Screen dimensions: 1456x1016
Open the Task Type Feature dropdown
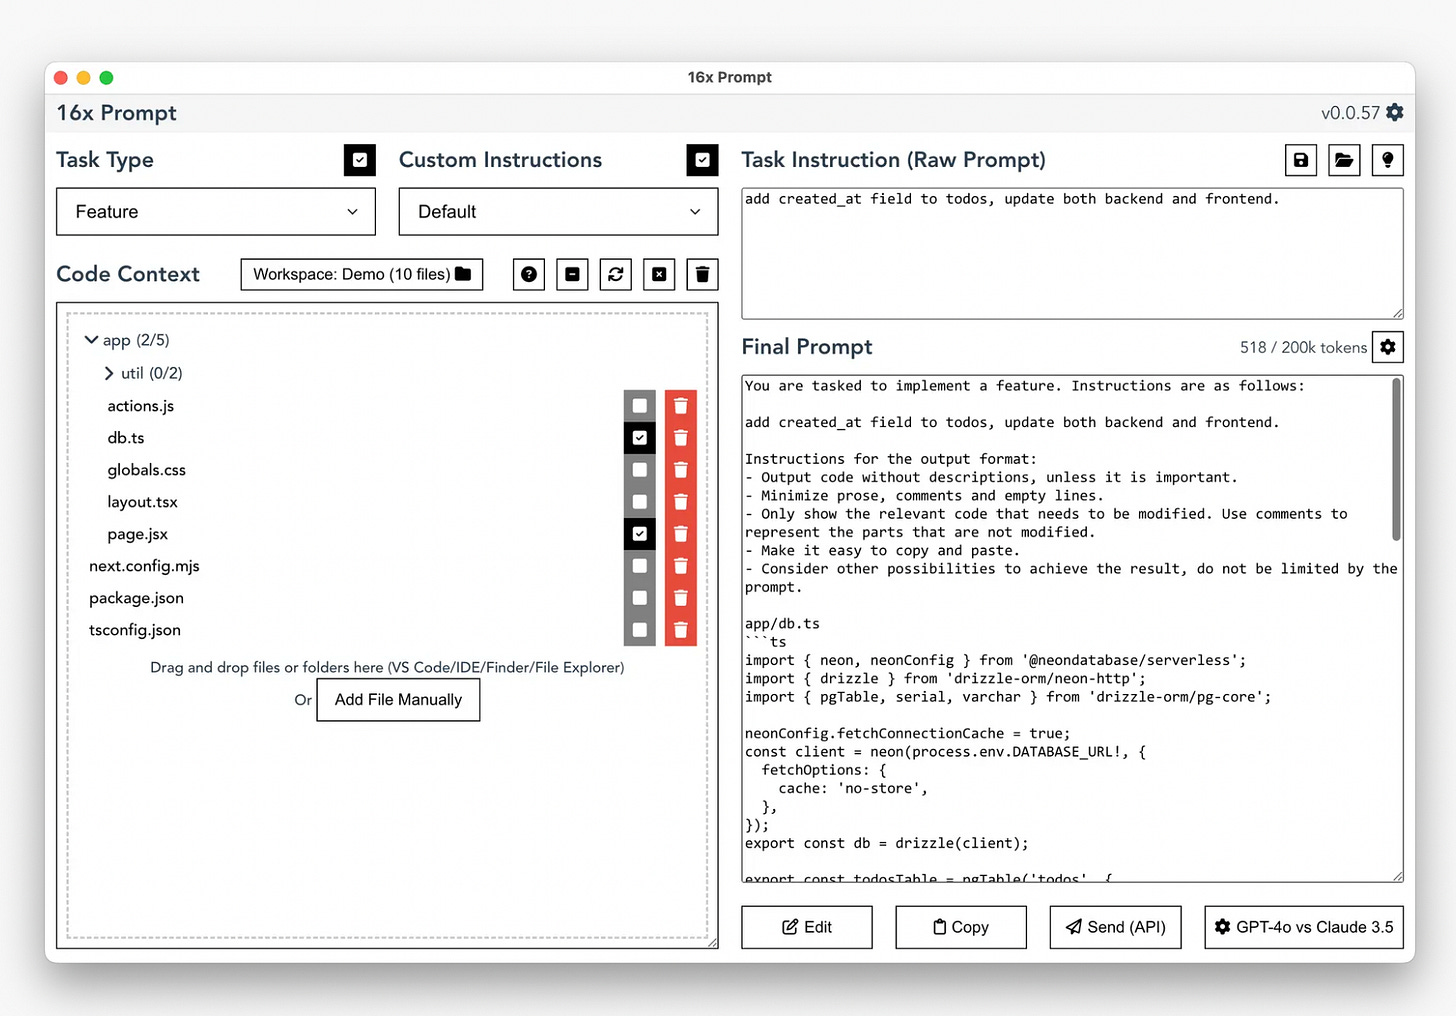(216, 212)
